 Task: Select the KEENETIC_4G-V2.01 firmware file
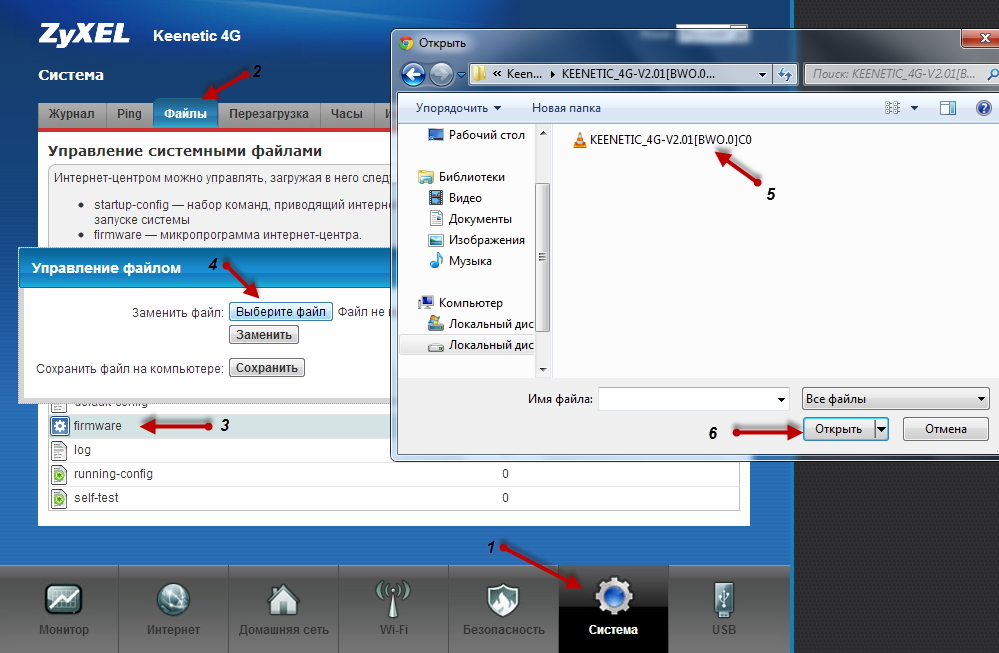[x=670, y=140]
